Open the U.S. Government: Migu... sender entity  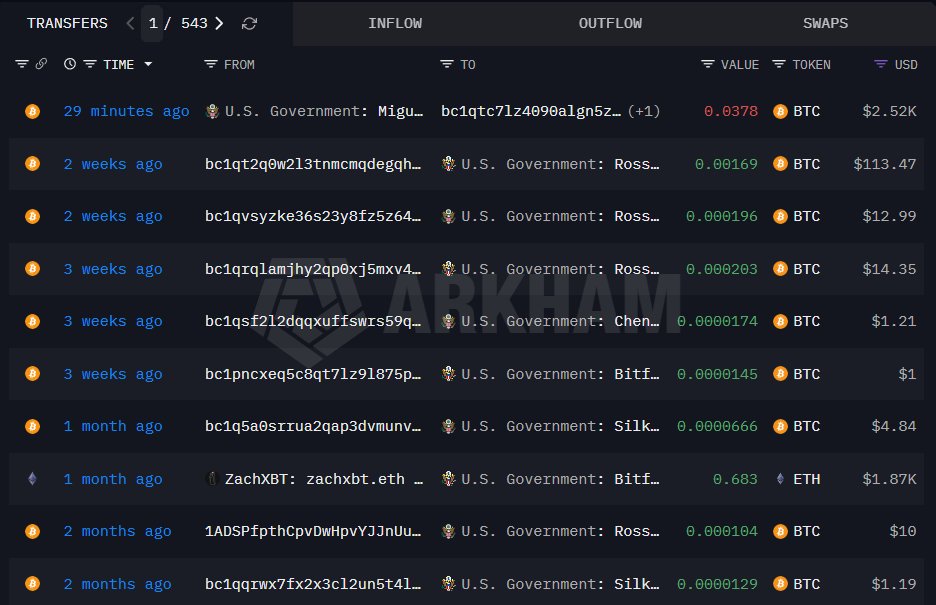[315, 111]
